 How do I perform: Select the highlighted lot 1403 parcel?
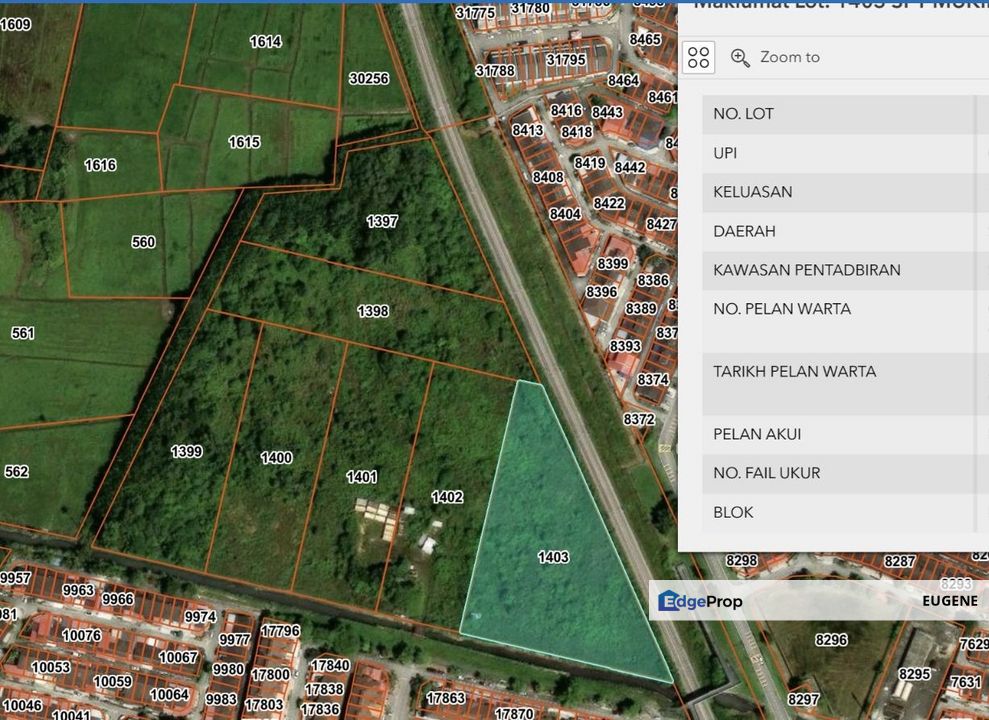pos(553,557)
